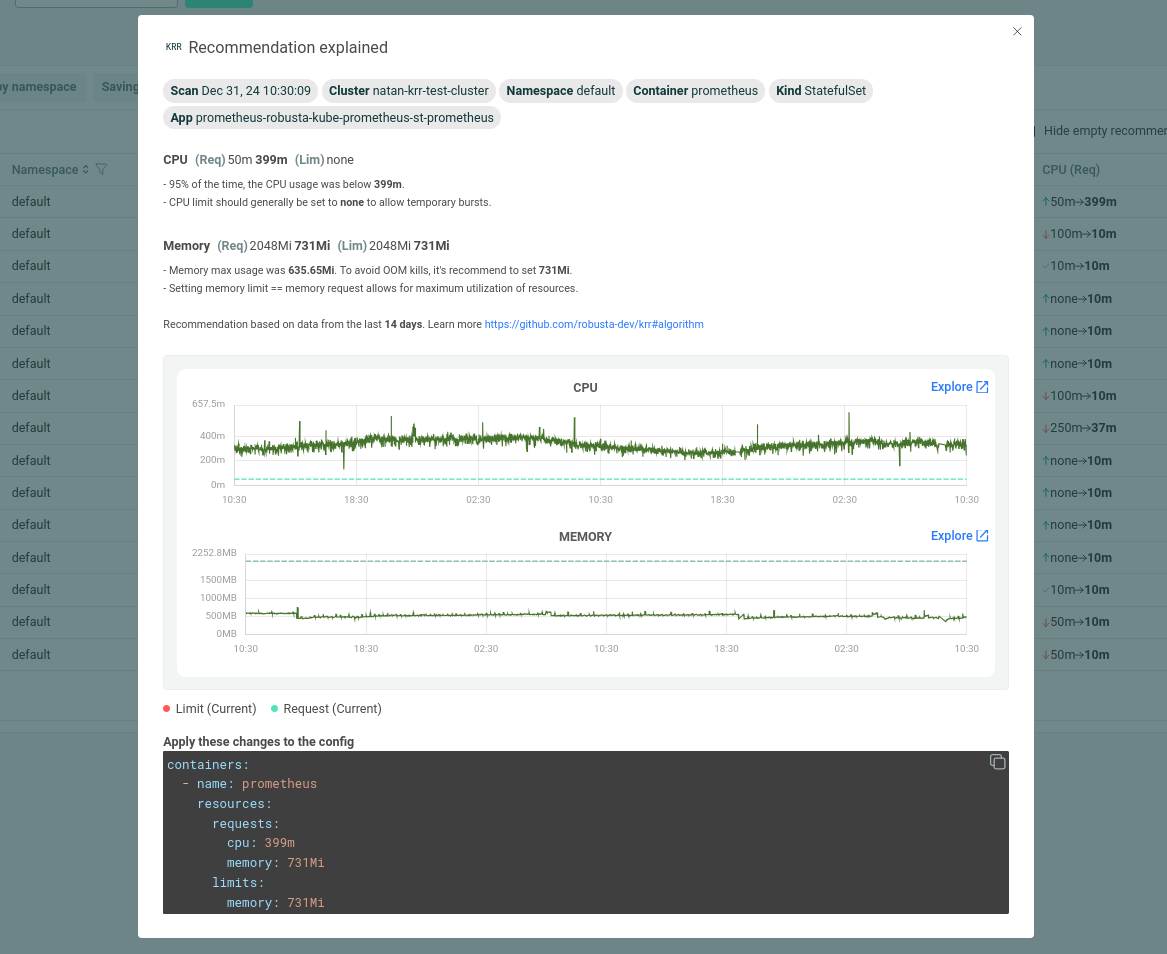
Task: Click the Recommendation explained title
Action: click(288, 47)
